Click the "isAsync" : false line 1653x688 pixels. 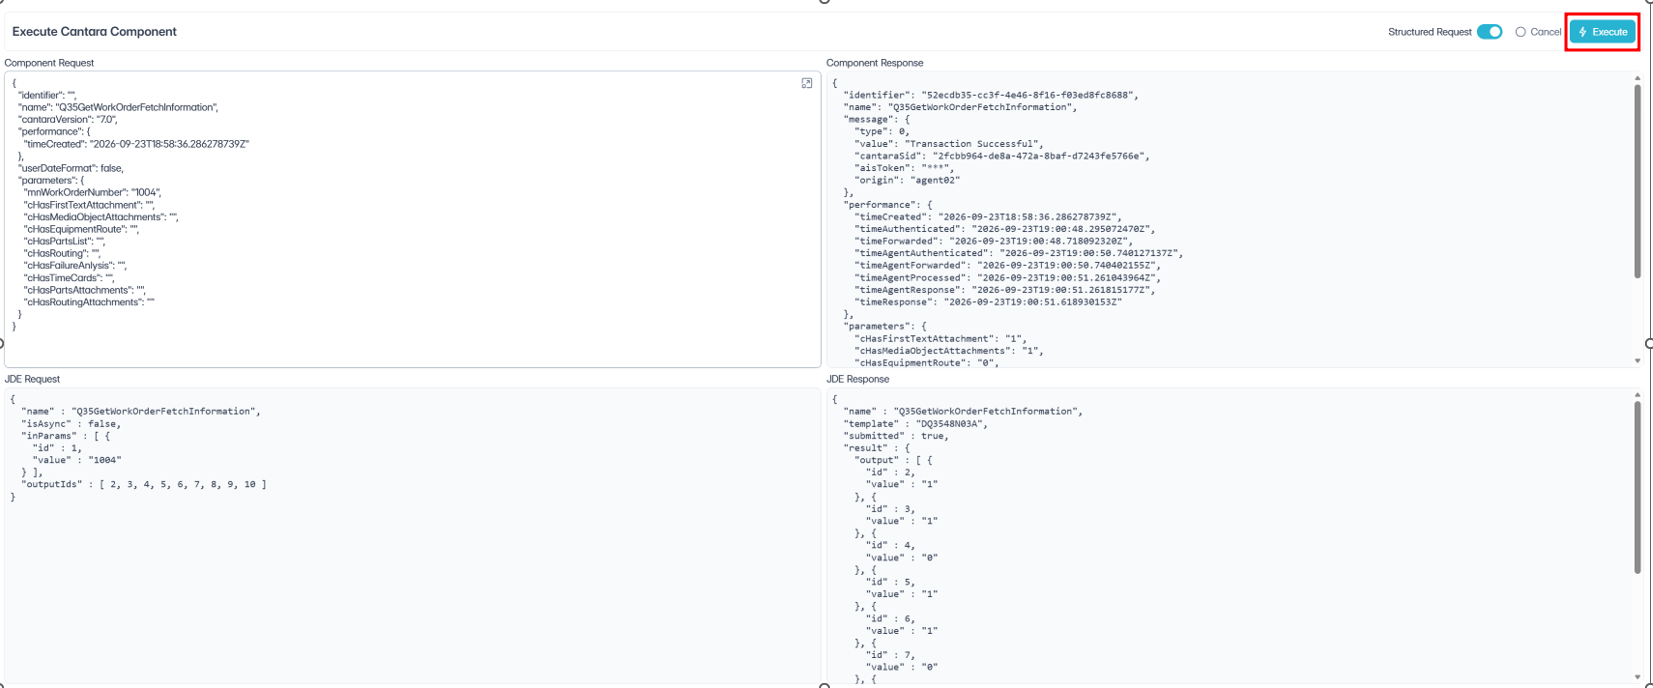pos(71,424)
